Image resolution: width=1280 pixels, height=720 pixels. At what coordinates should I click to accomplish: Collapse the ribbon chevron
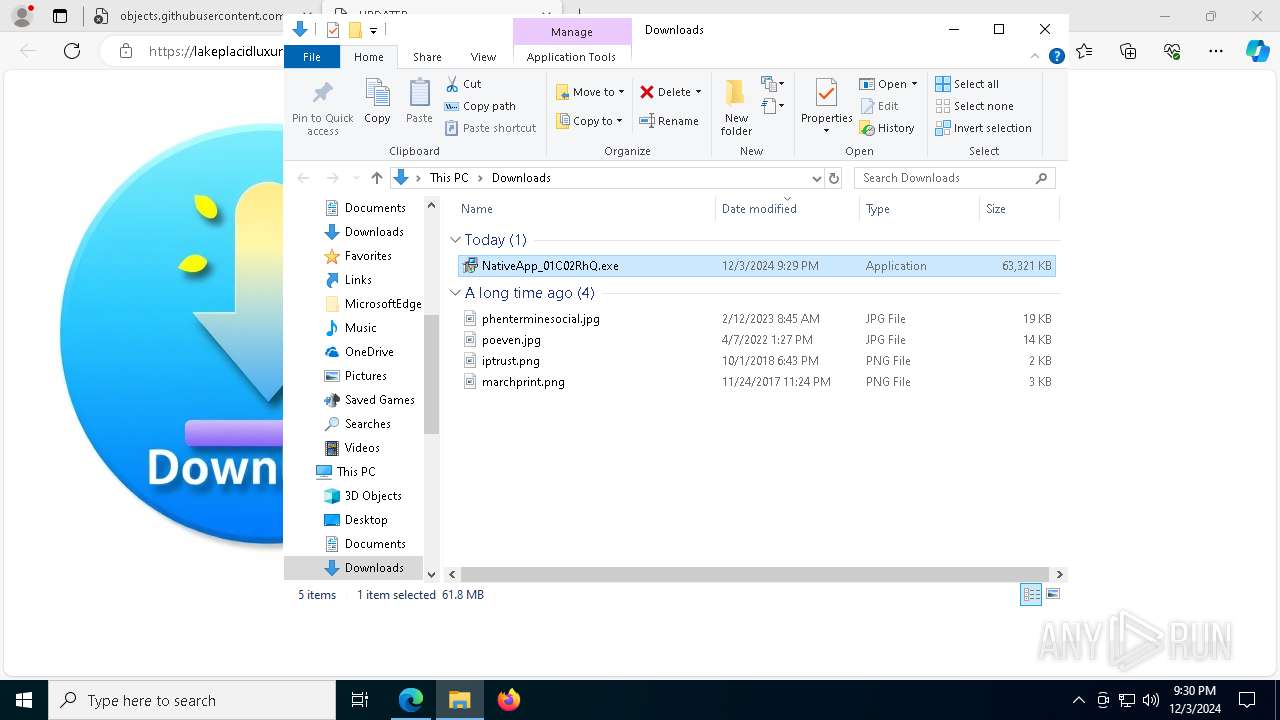(1036, 57)
